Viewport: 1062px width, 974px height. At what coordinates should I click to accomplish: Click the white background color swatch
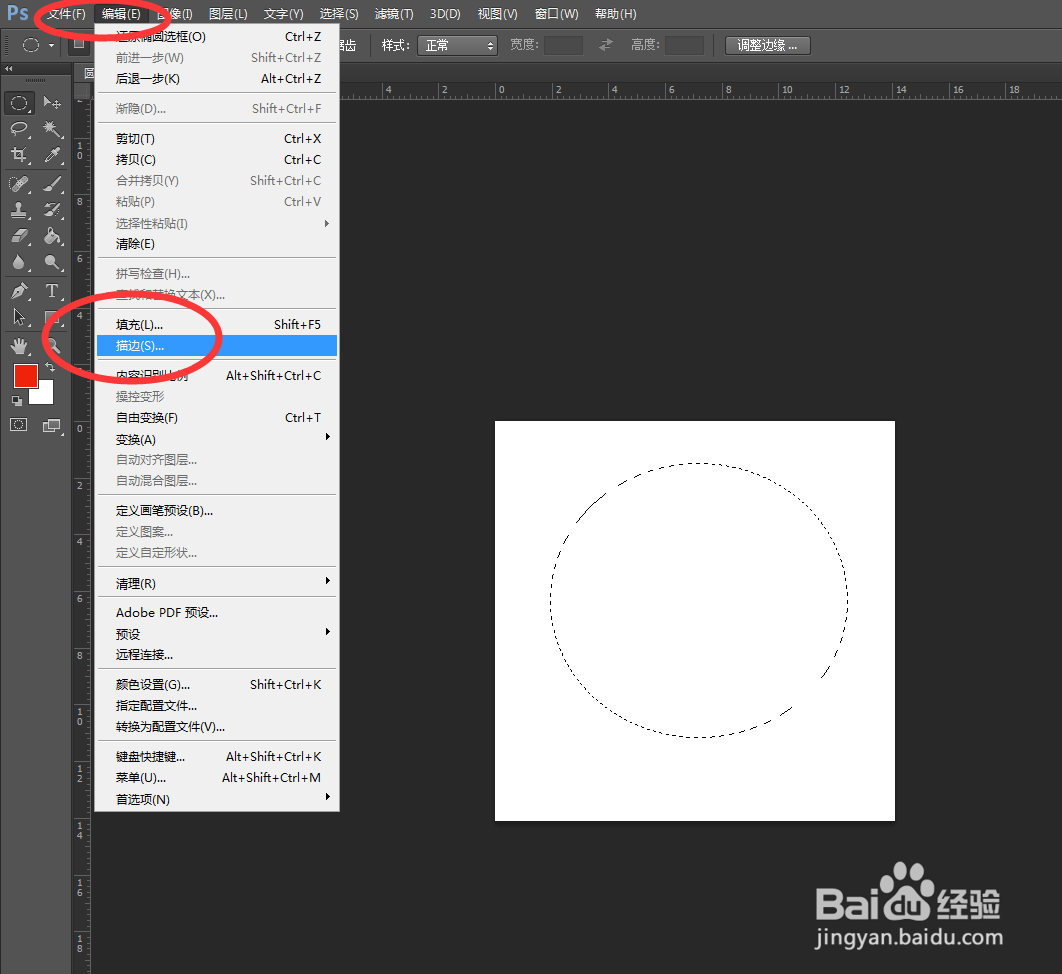[44, 396]
